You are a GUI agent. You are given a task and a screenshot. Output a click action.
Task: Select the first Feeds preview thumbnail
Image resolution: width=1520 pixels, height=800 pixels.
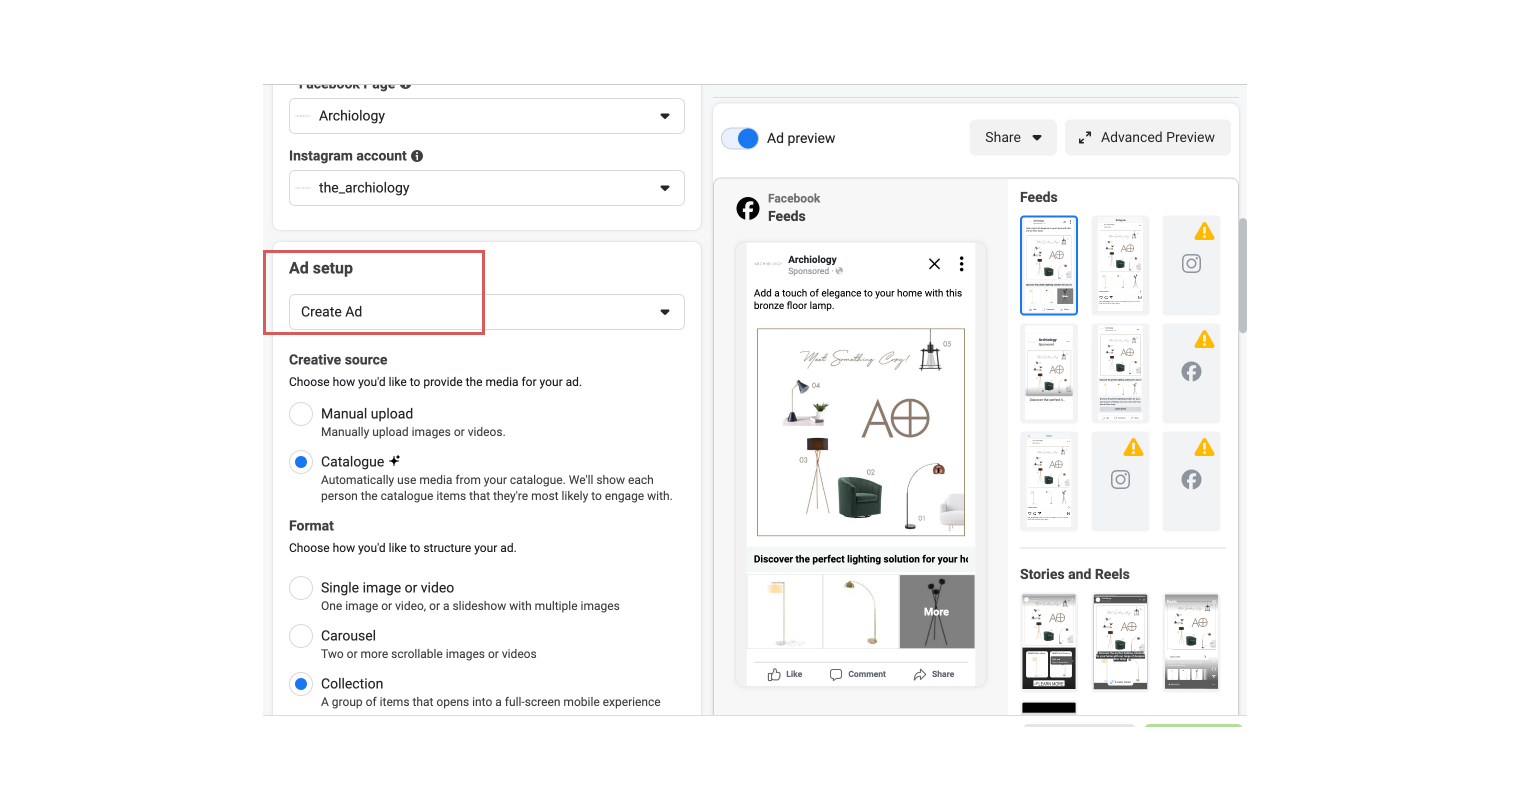[1049, 265]
